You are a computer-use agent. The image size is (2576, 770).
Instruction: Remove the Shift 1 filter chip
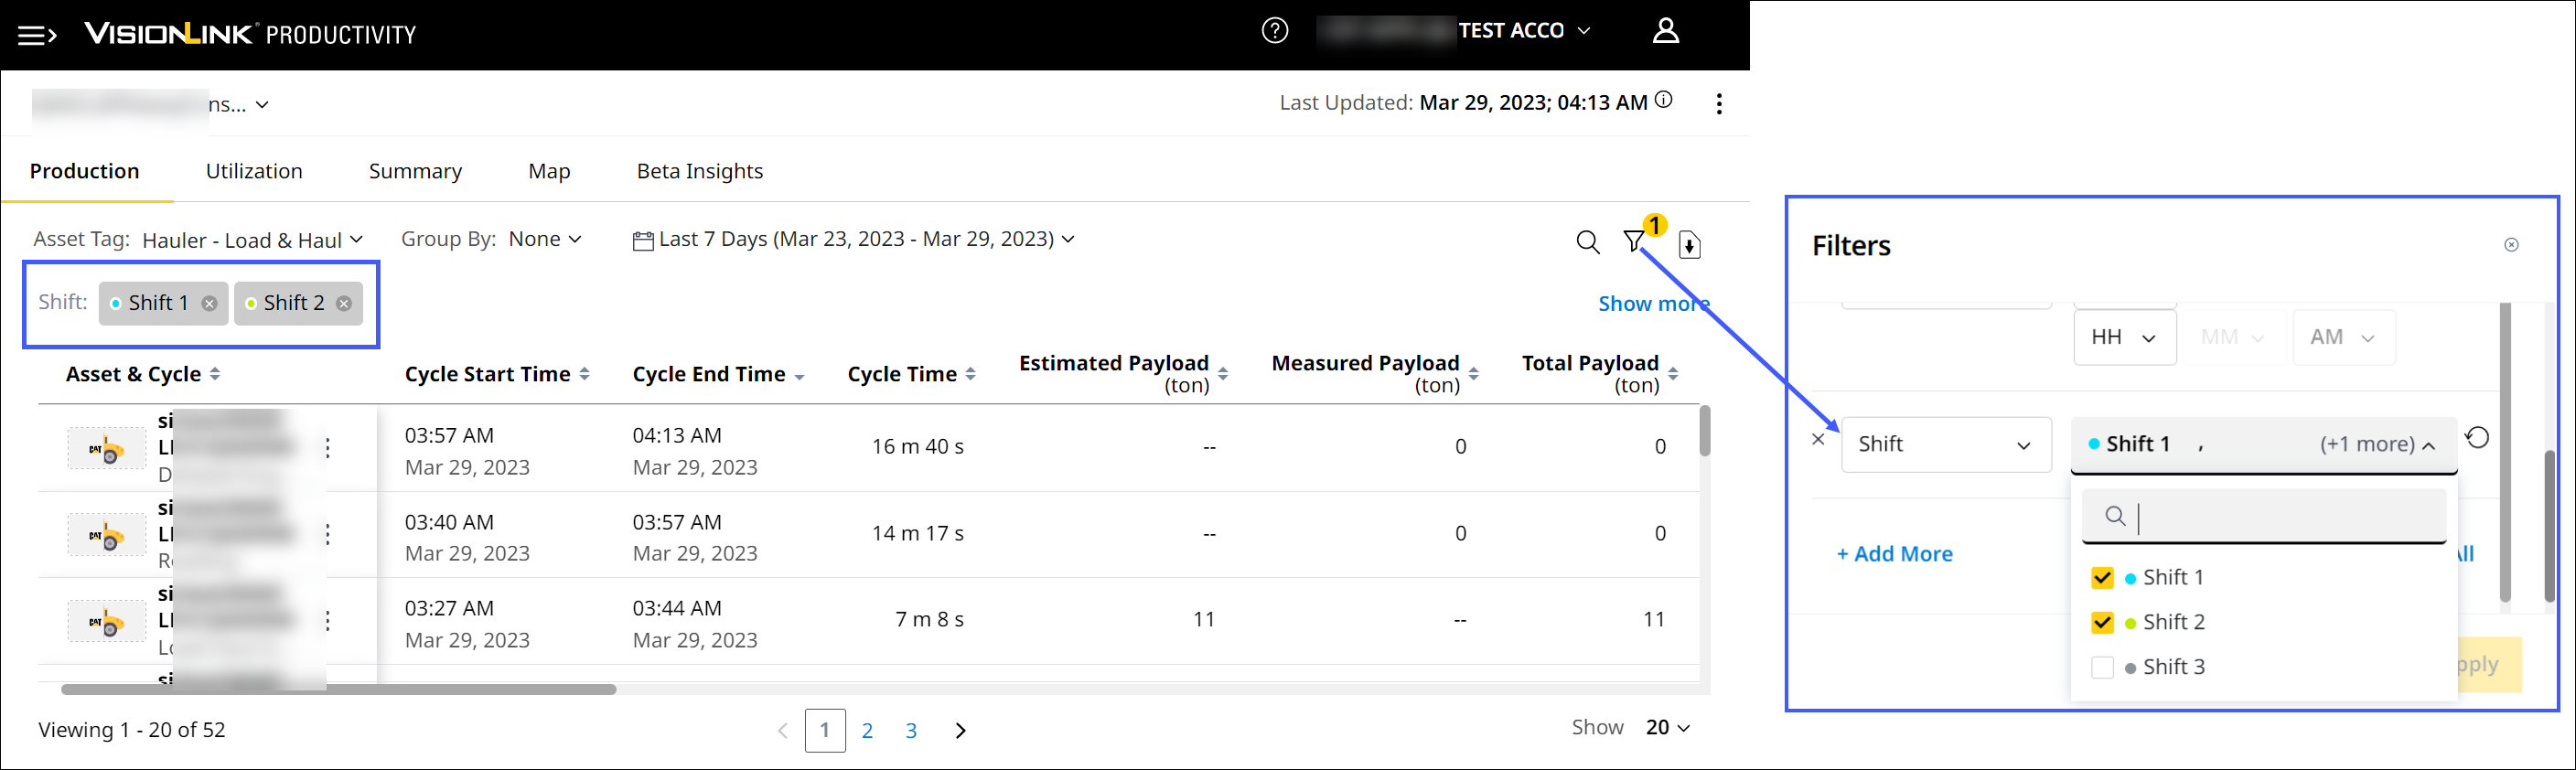coord(209,304)
